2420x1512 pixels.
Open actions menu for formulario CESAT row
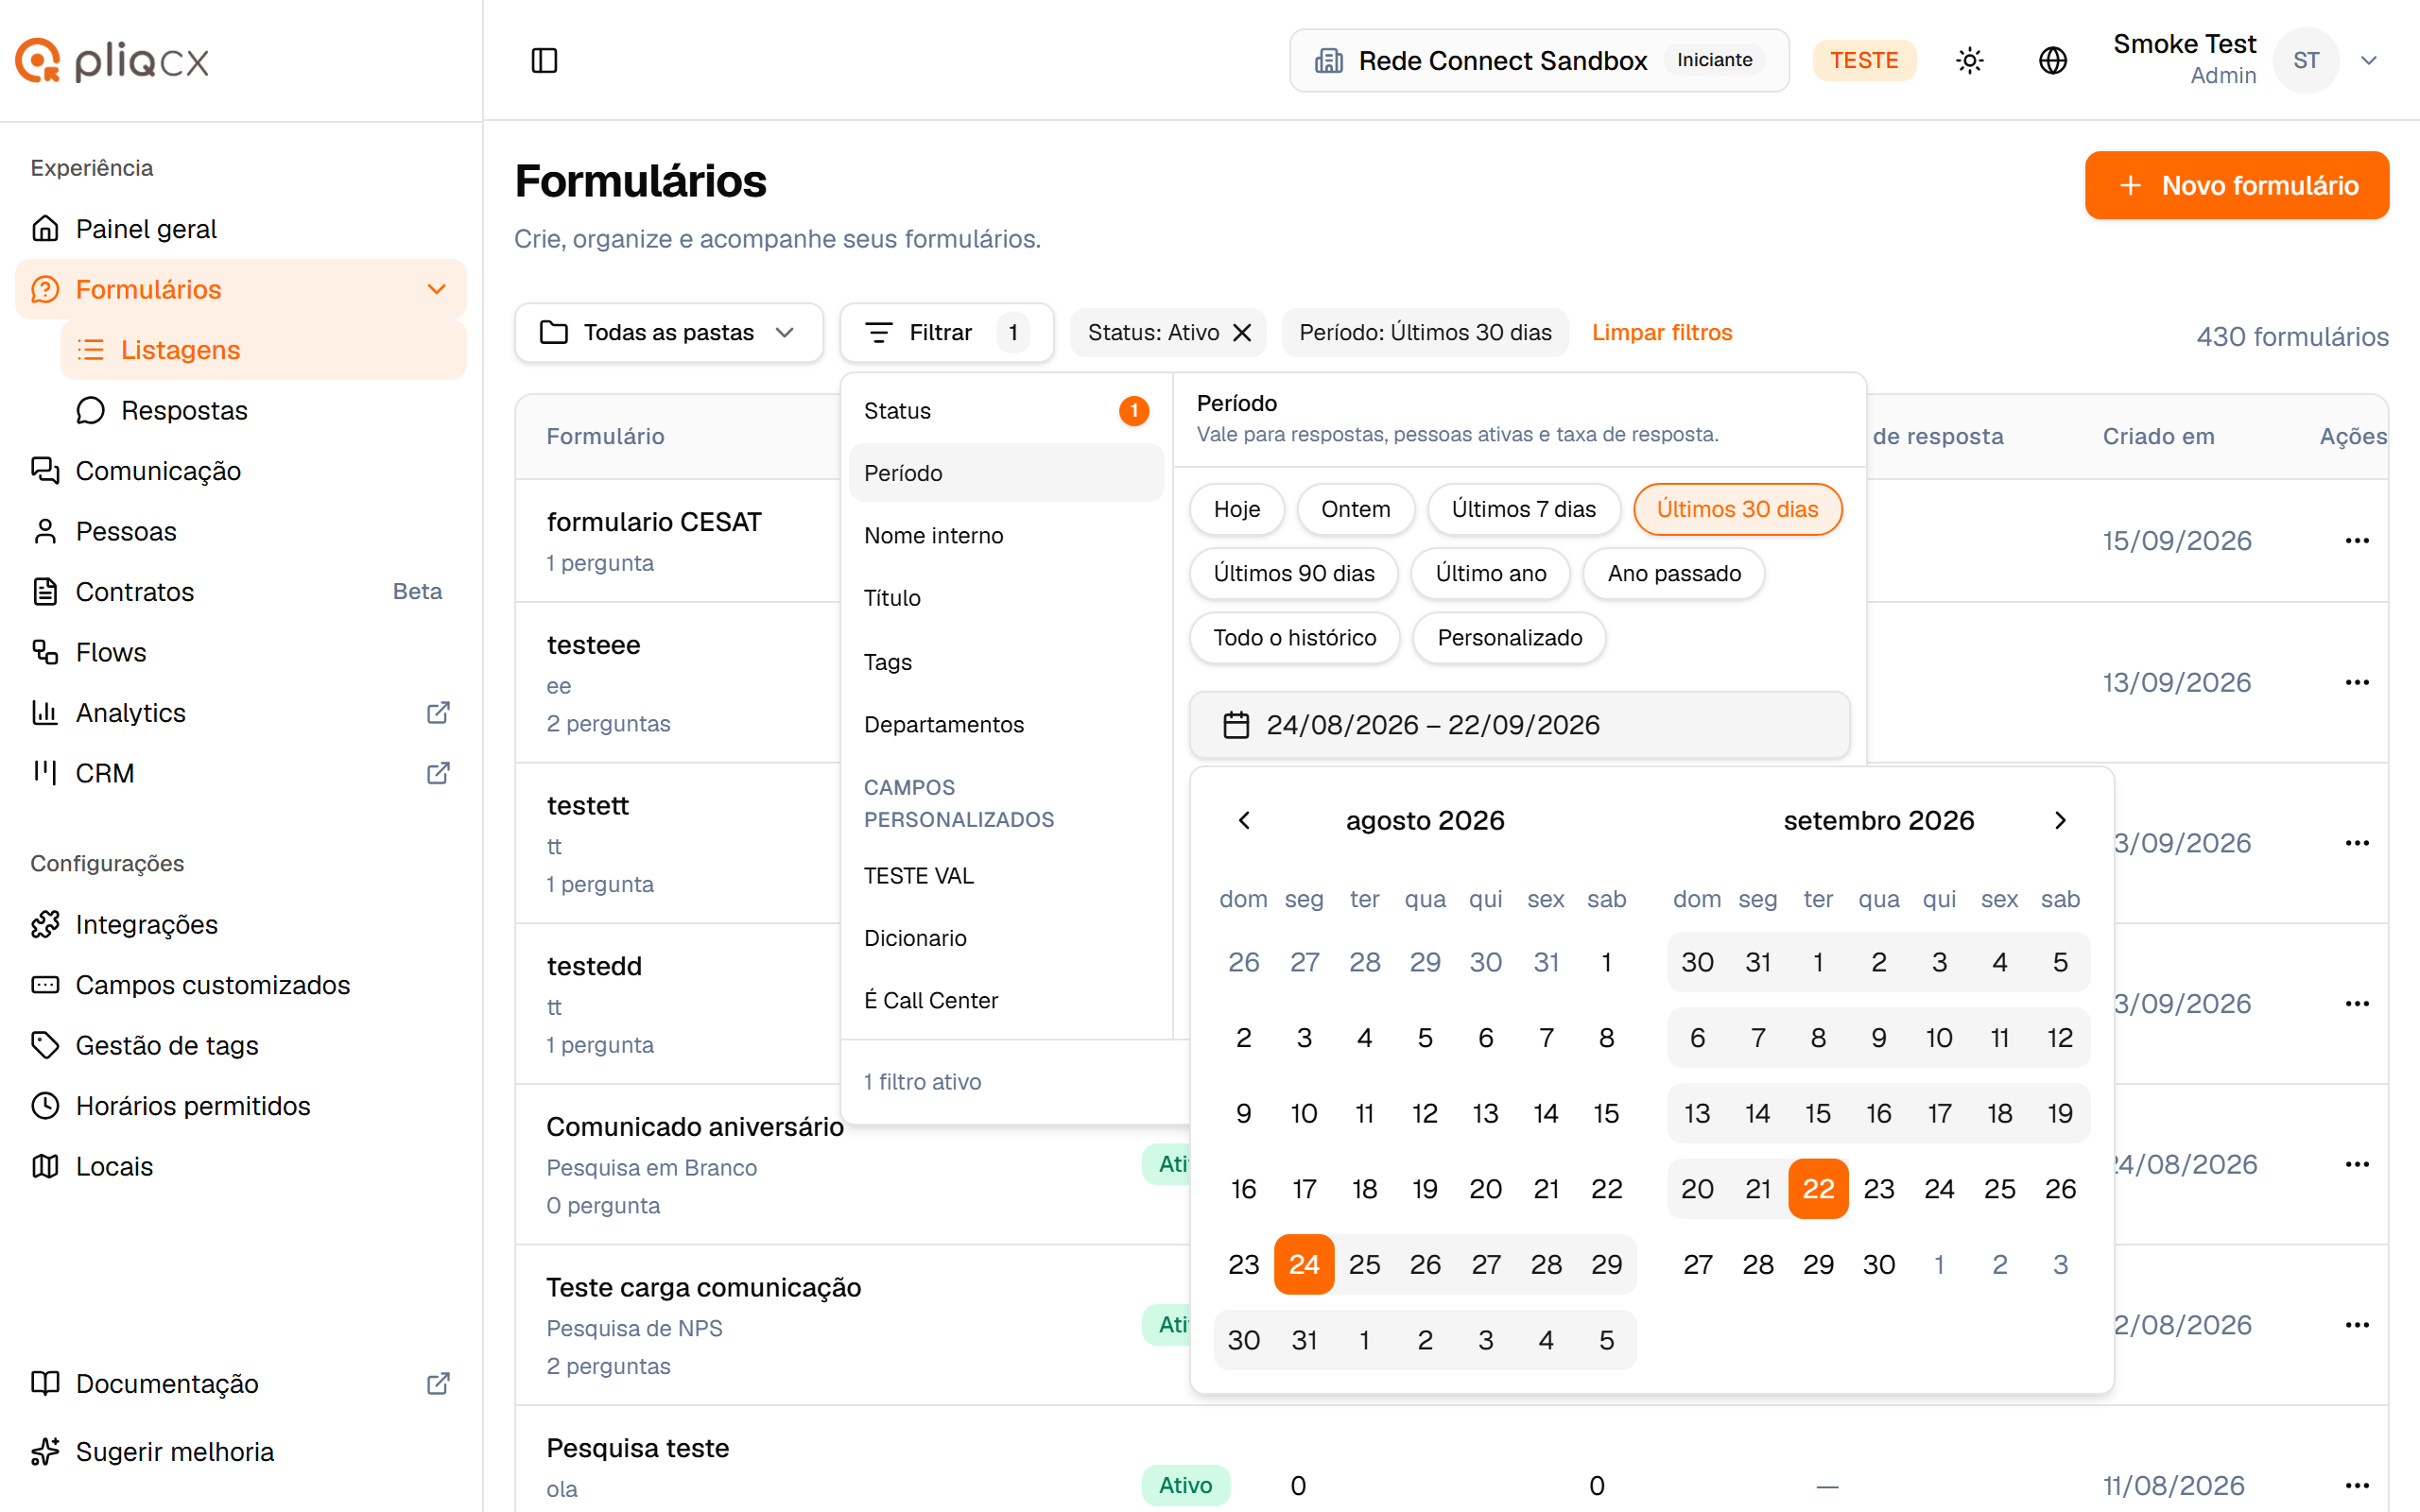[2357, 540]
